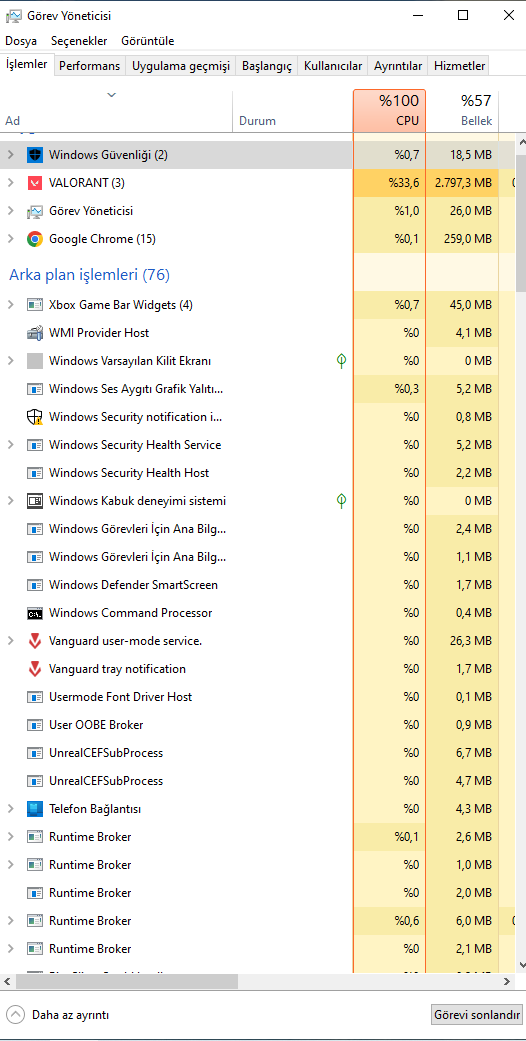Image resolution: width=526 pixels, height=1041 pixels.
Task: Click the Windows Command Processor icon
Action: (x=35, y=613)
